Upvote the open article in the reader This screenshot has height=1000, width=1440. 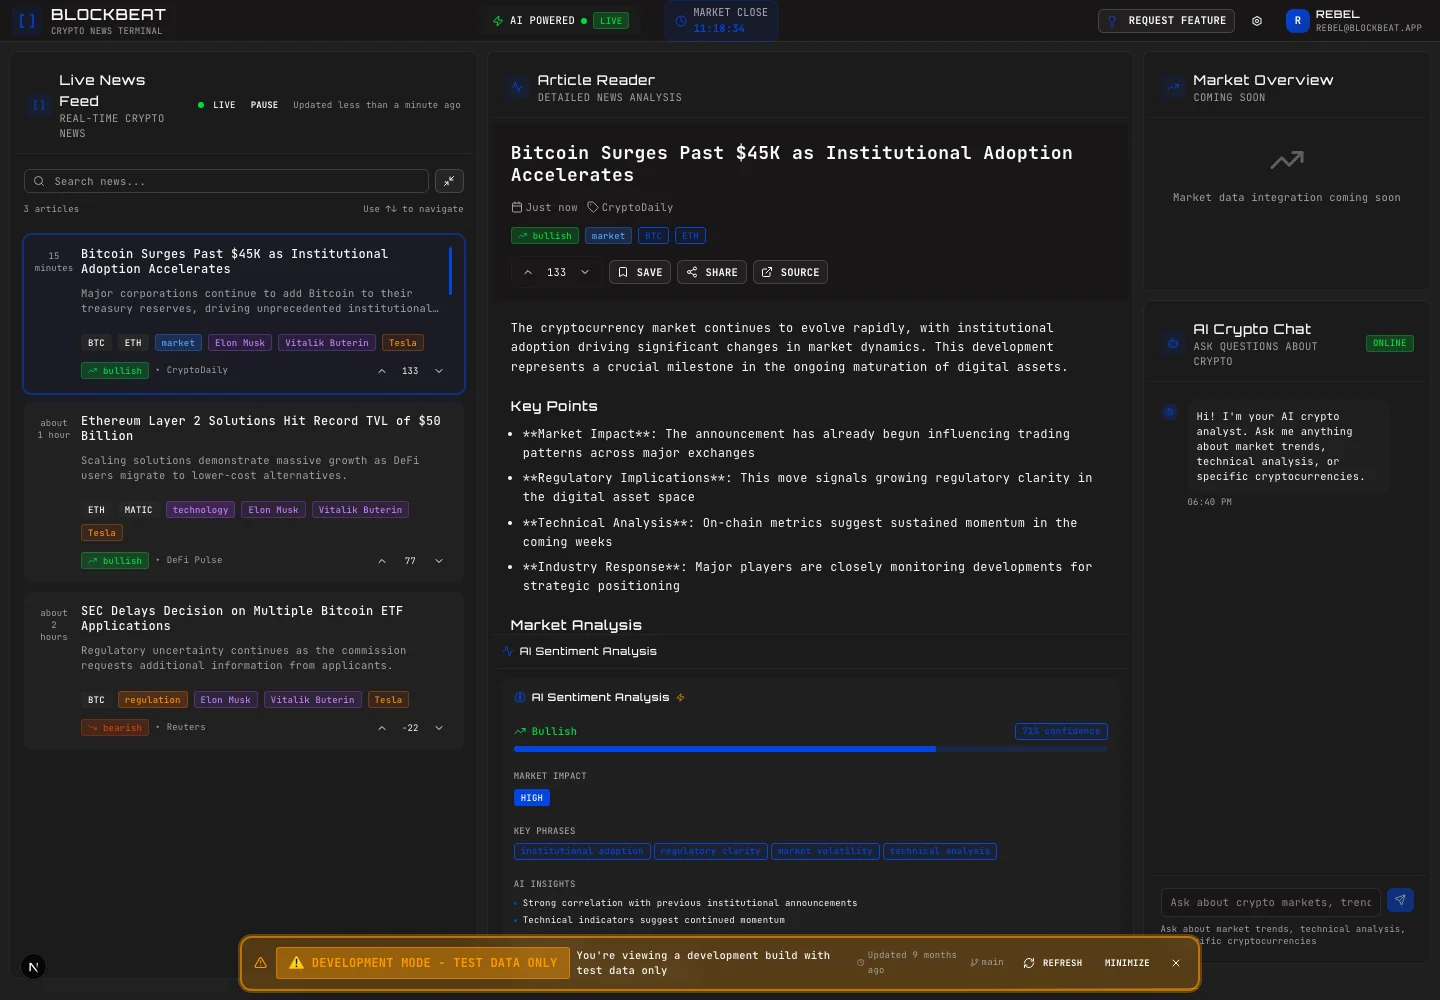[x=528, y=272]
